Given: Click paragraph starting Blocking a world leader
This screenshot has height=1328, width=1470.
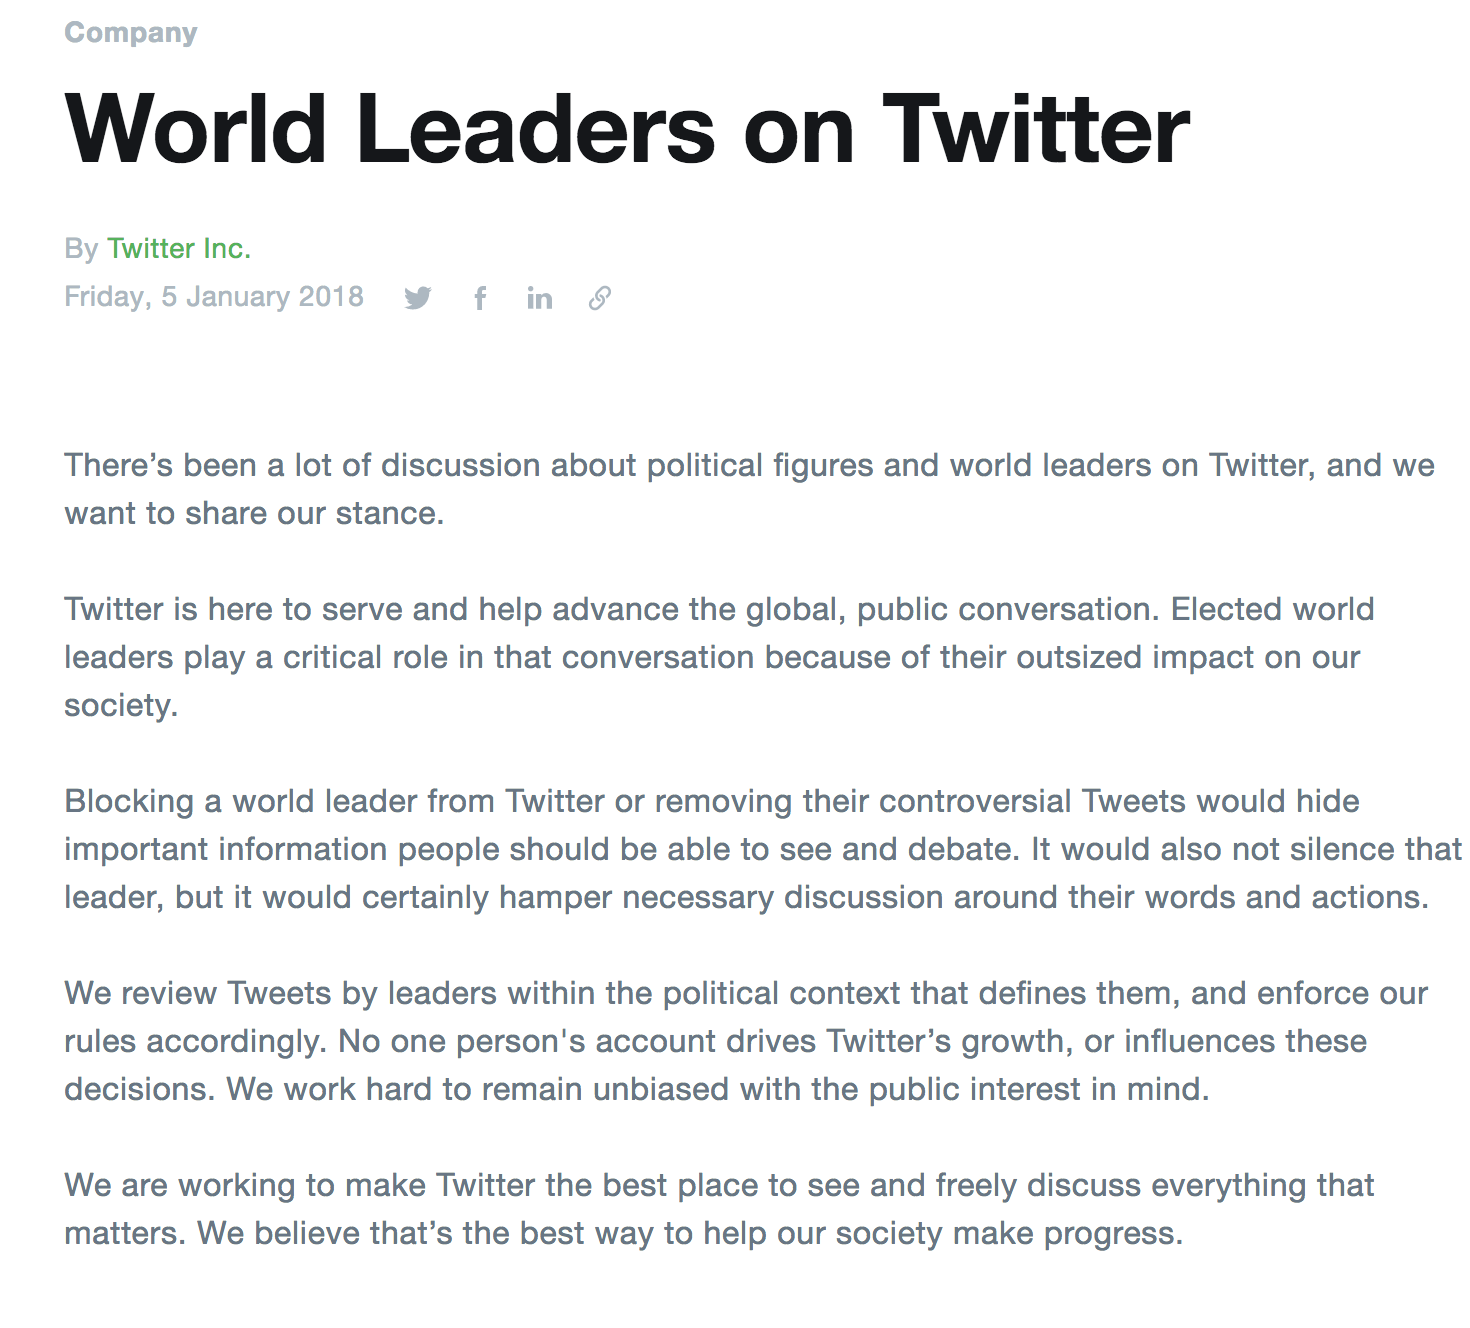Looking at the screenshot, I should pos(763,849).
